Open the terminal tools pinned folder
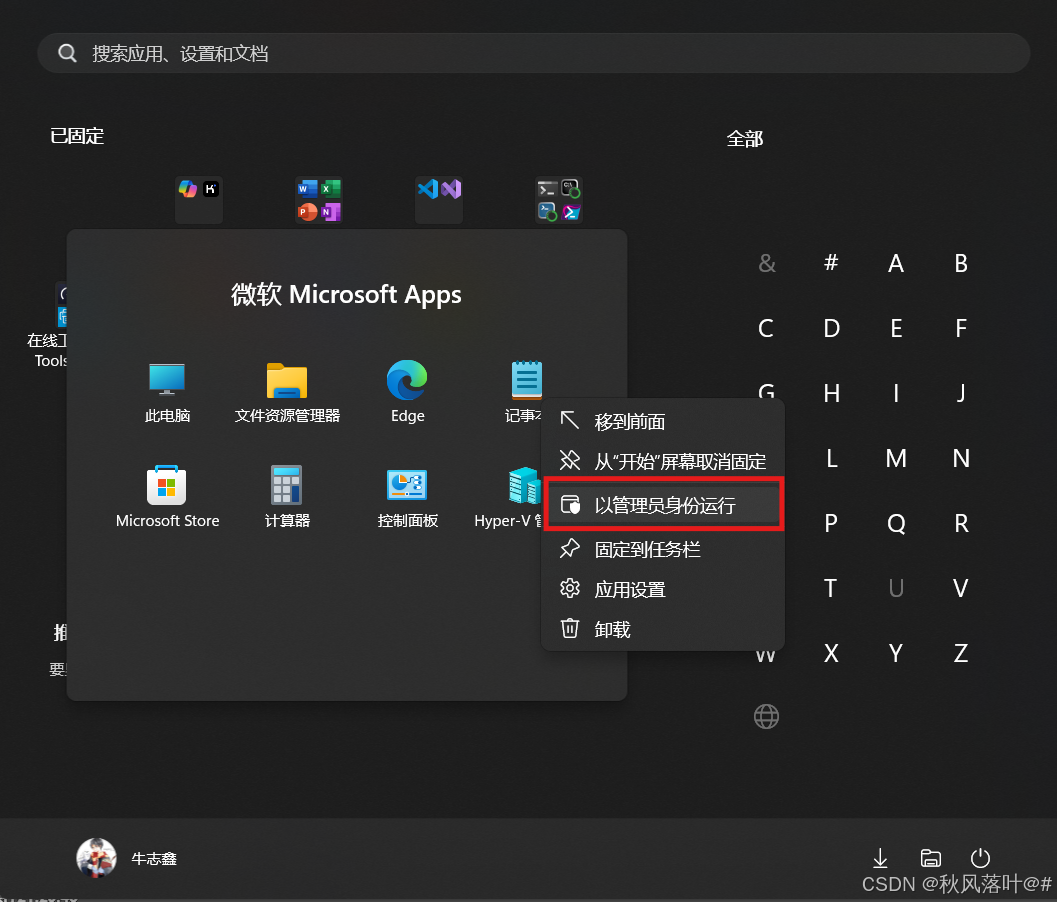Screen dimensions: 1057x902 (559, 200)
